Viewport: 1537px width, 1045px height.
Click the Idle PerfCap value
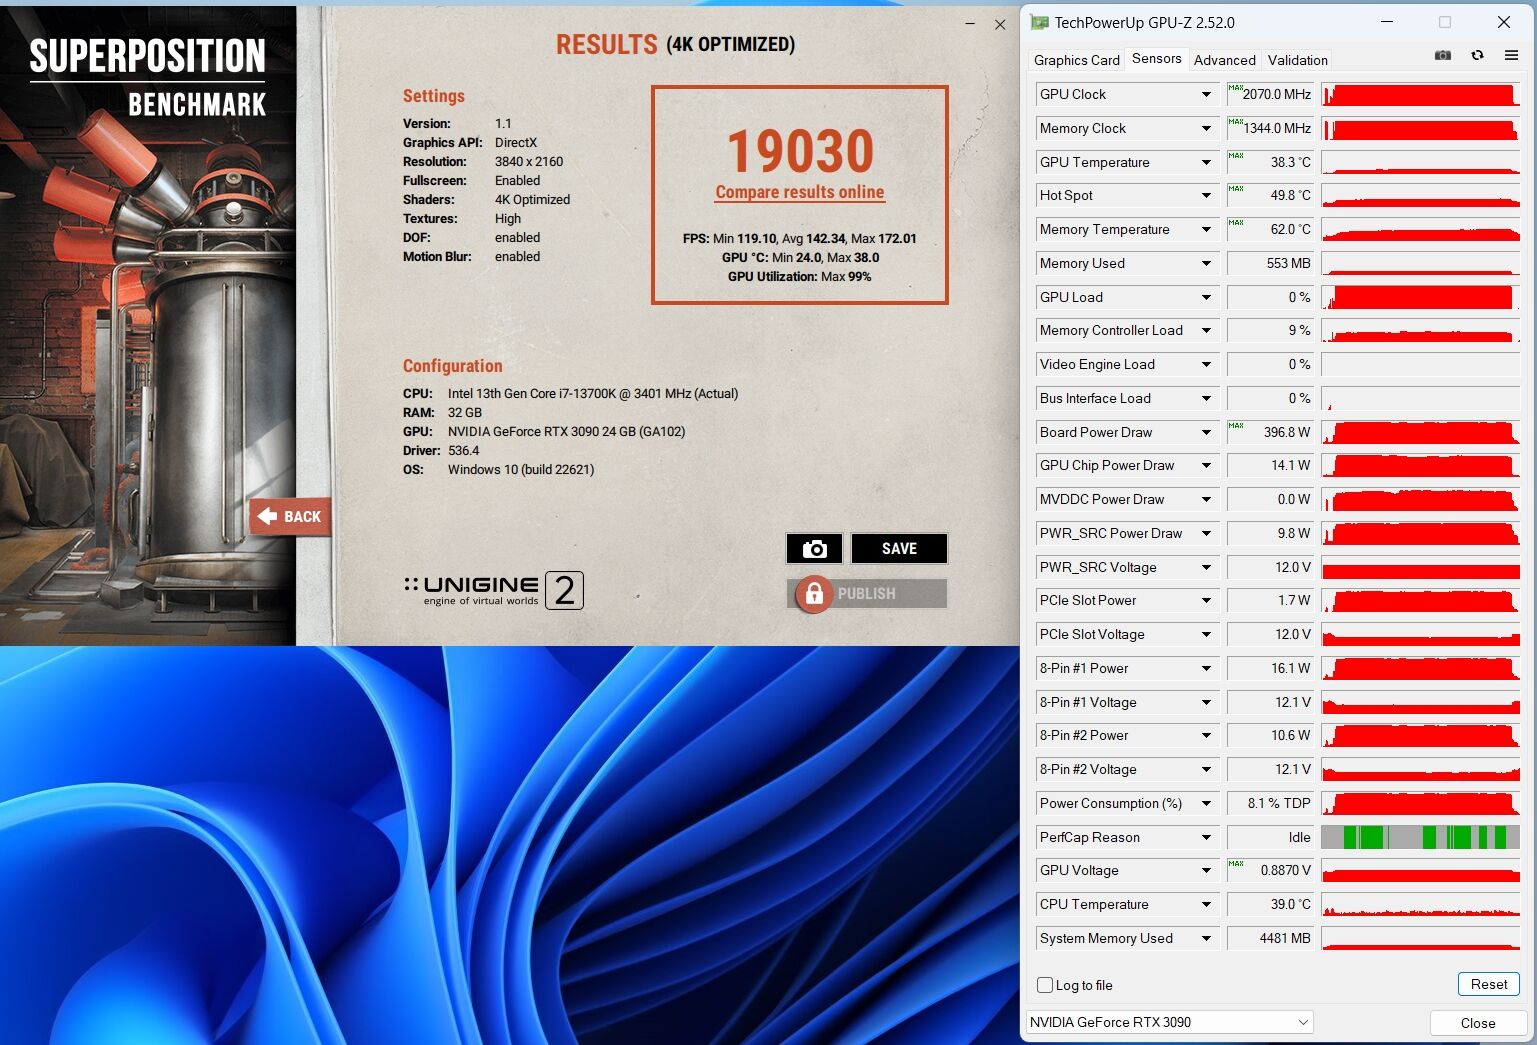coord(1270,837)
